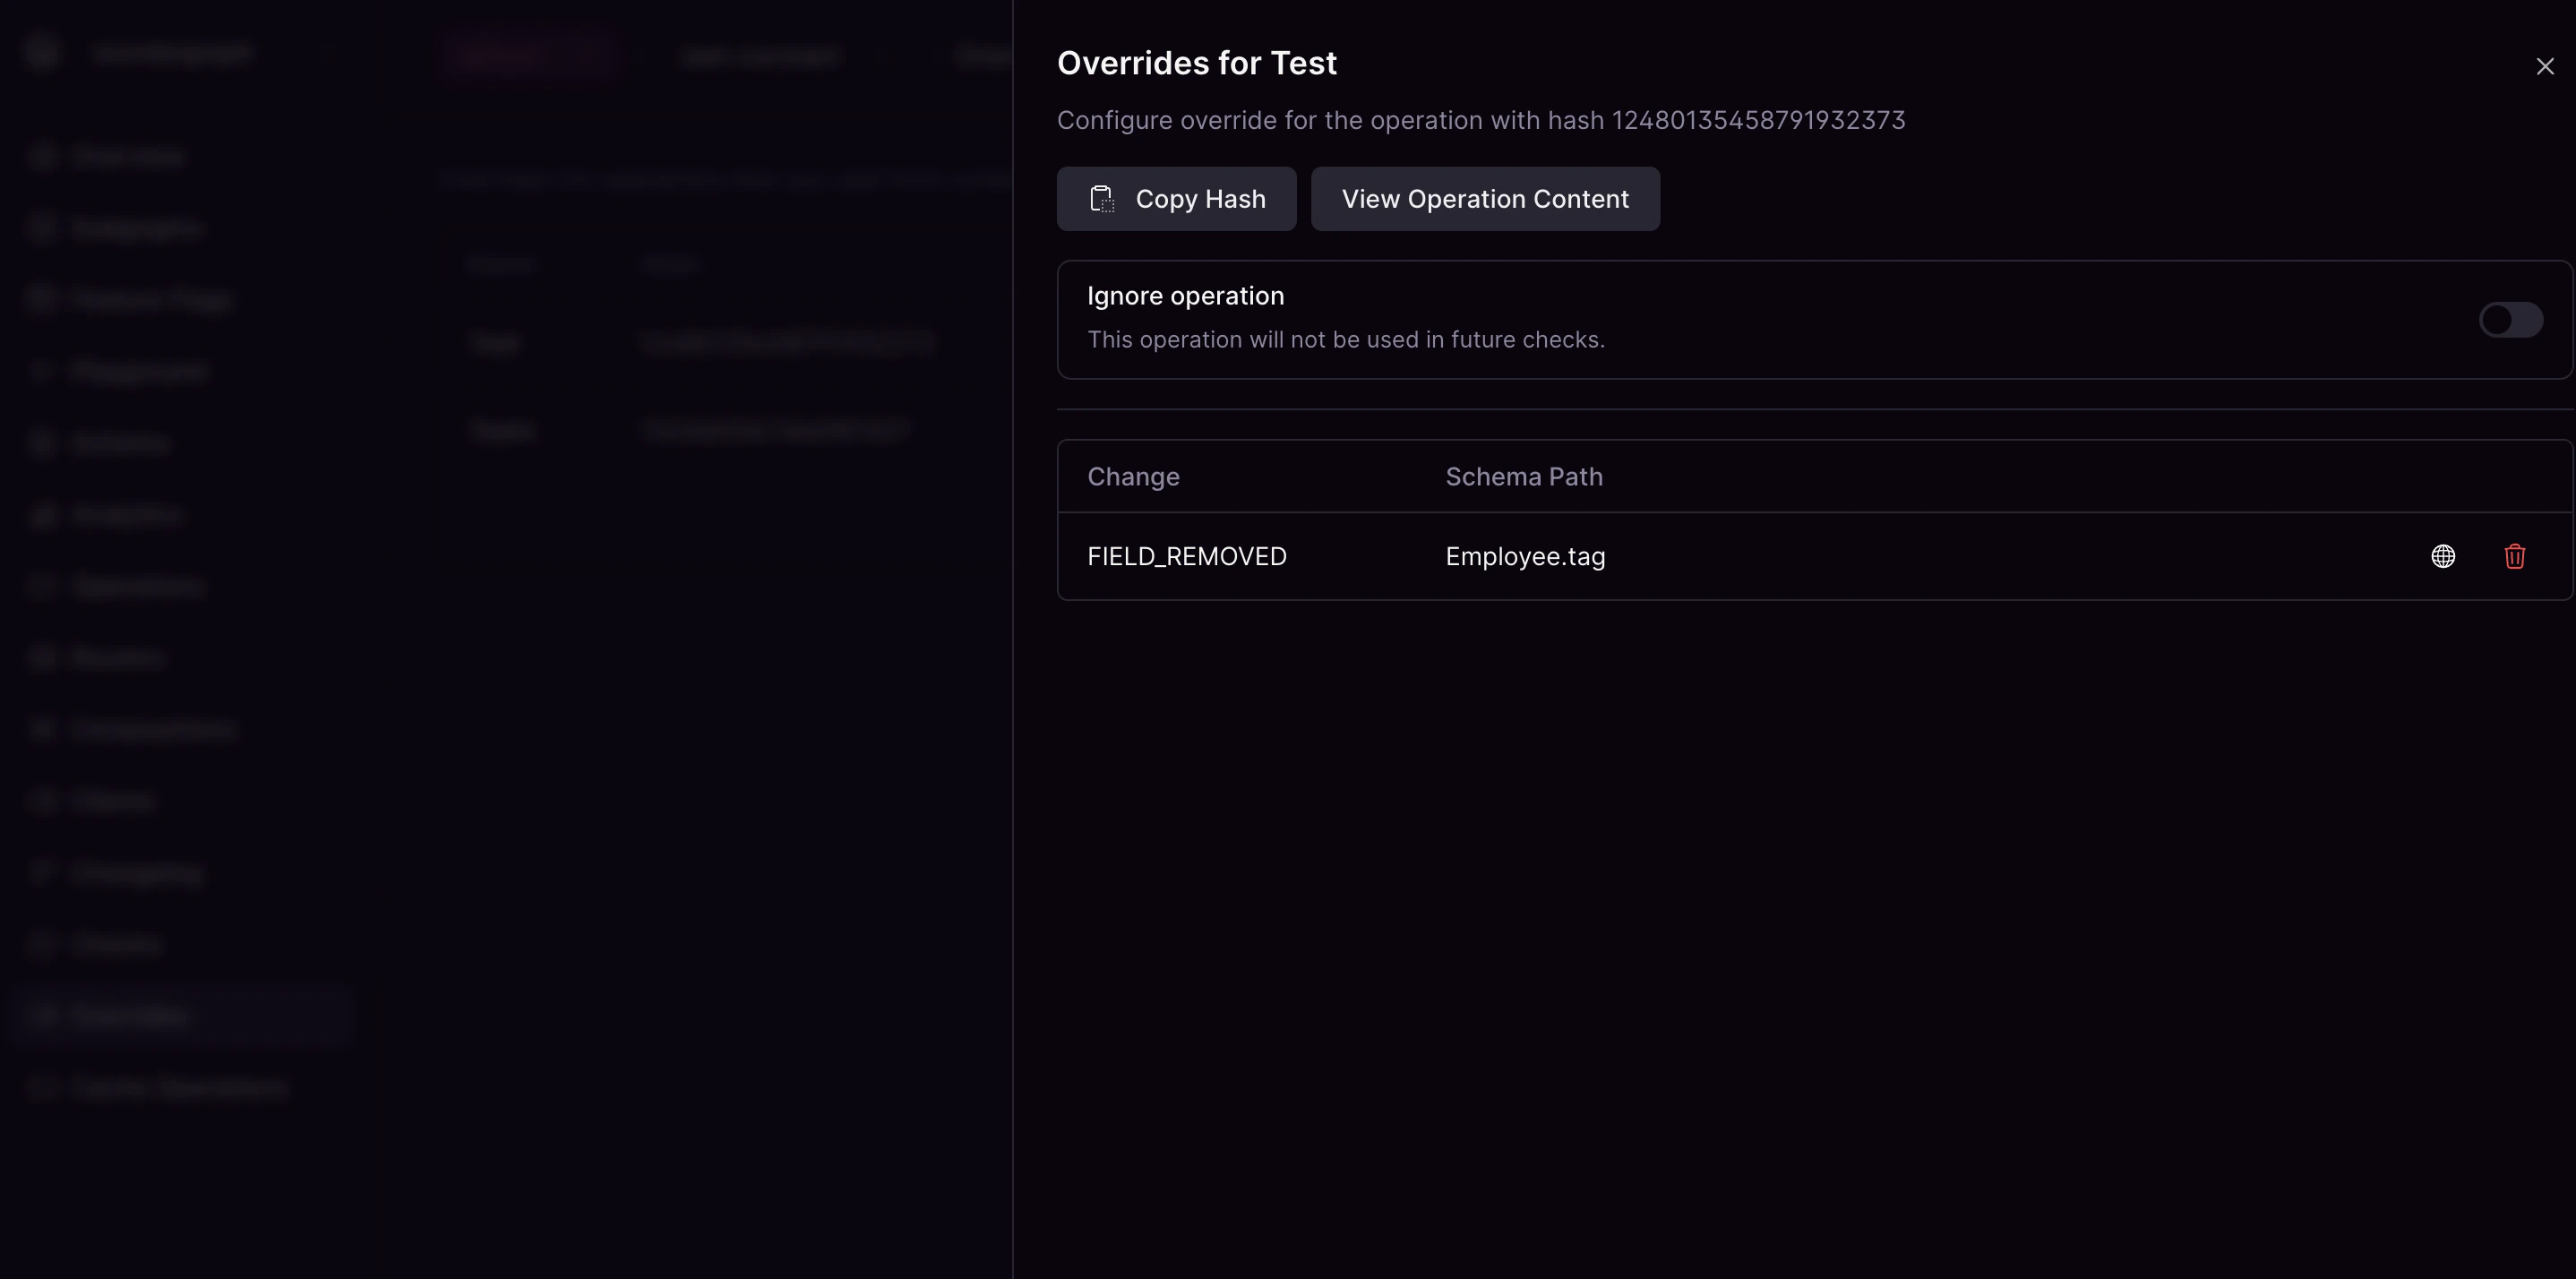Screen dimensions: 2576x1279
Task: Expand the workspace selector next to the logo
Action: (x=330, y=51)
